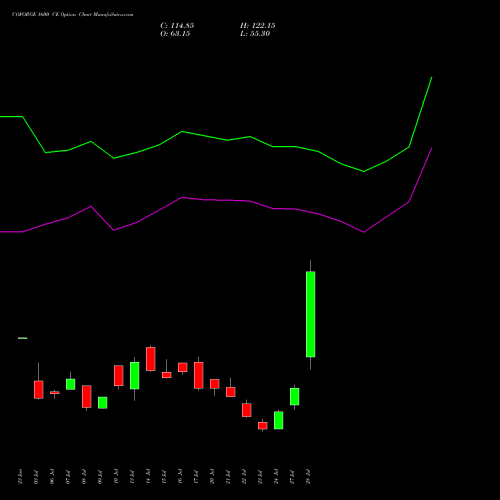
Task: Select the tall red candle for 17 Jul
Action: (x=199, y=375)
